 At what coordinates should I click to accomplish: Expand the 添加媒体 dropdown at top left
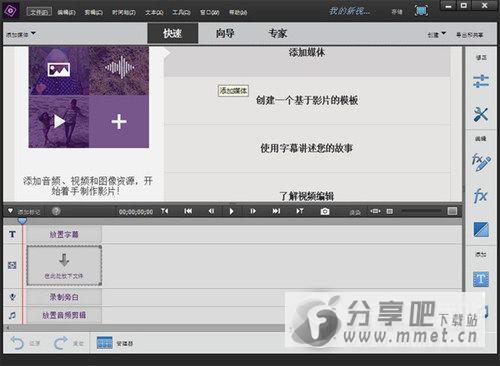21,34
